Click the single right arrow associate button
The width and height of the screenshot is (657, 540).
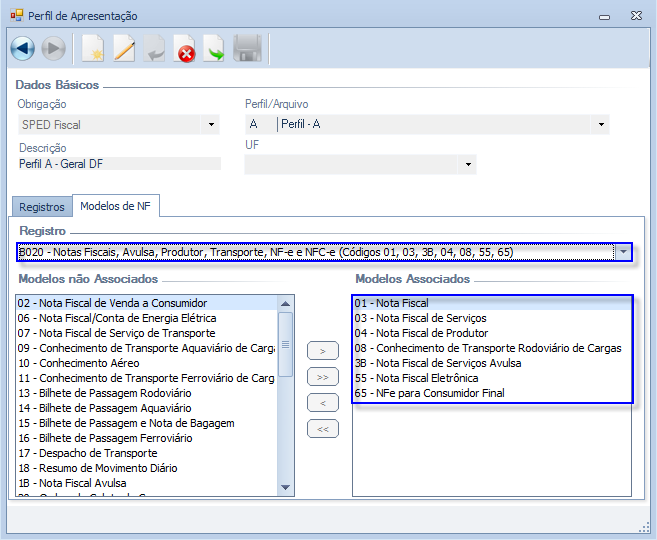pos(322,352)
